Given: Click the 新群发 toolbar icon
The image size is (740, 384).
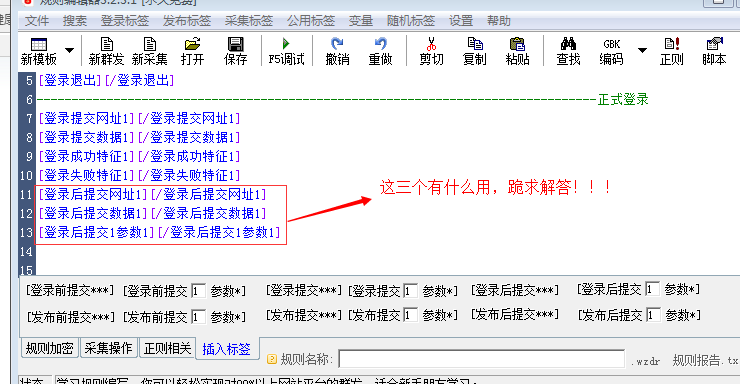Looking at the screenshot, I should tap(107, 51).
